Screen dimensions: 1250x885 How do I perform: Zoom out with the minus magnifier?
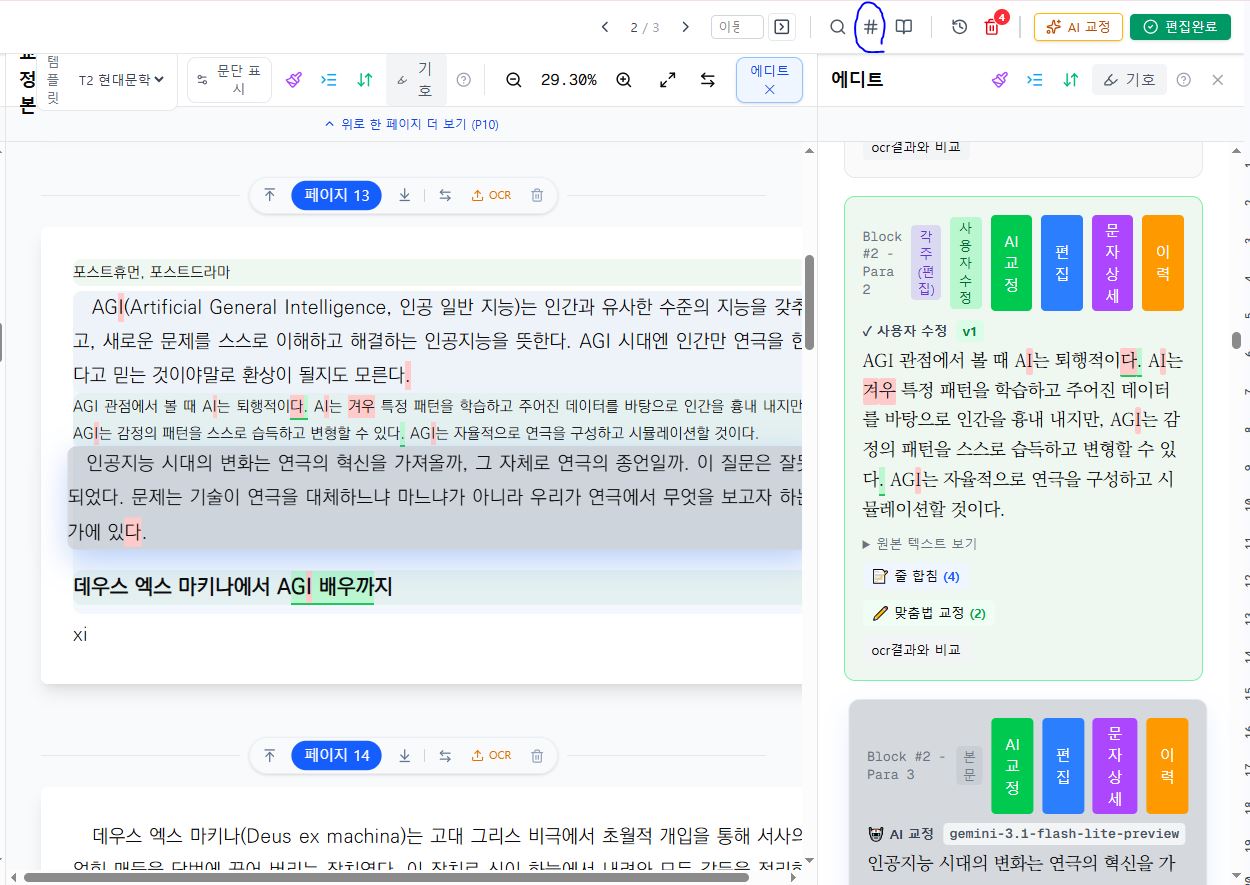[x=514, y=80]
